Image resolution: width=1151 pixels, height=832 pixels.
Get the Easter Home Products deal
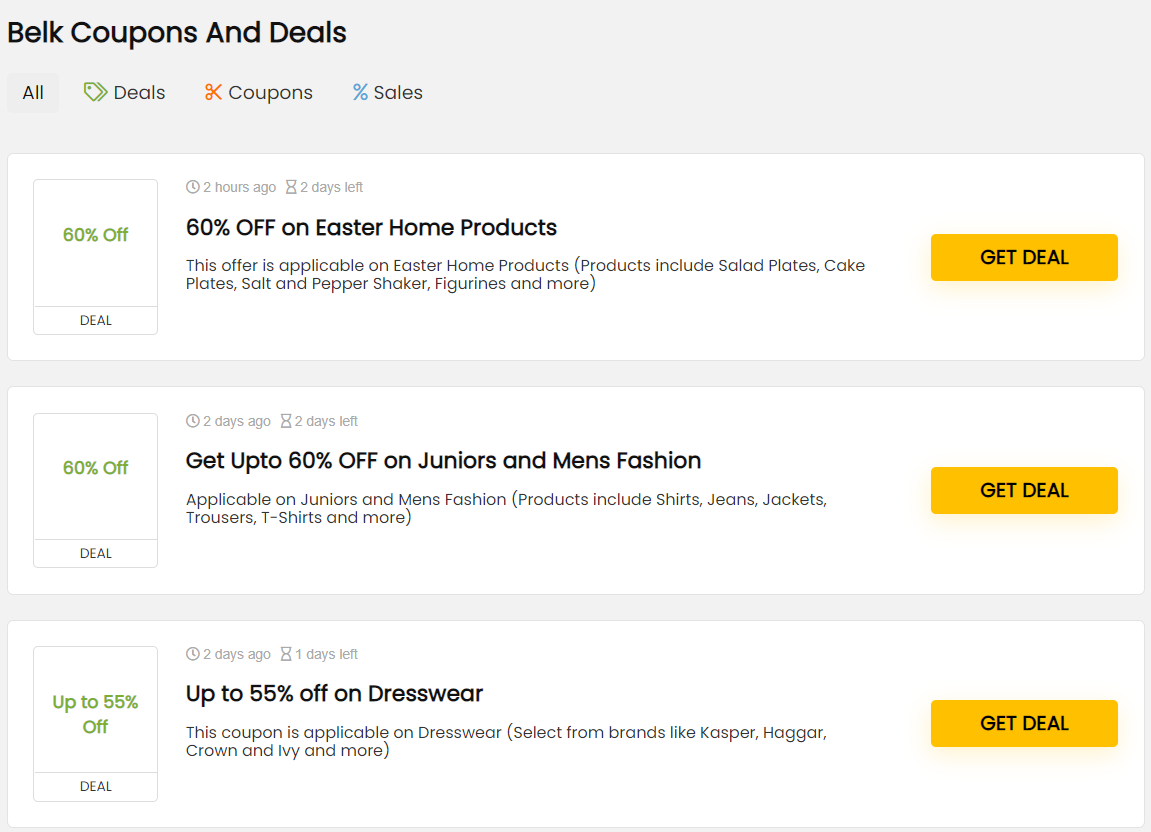pos(1024,257)
